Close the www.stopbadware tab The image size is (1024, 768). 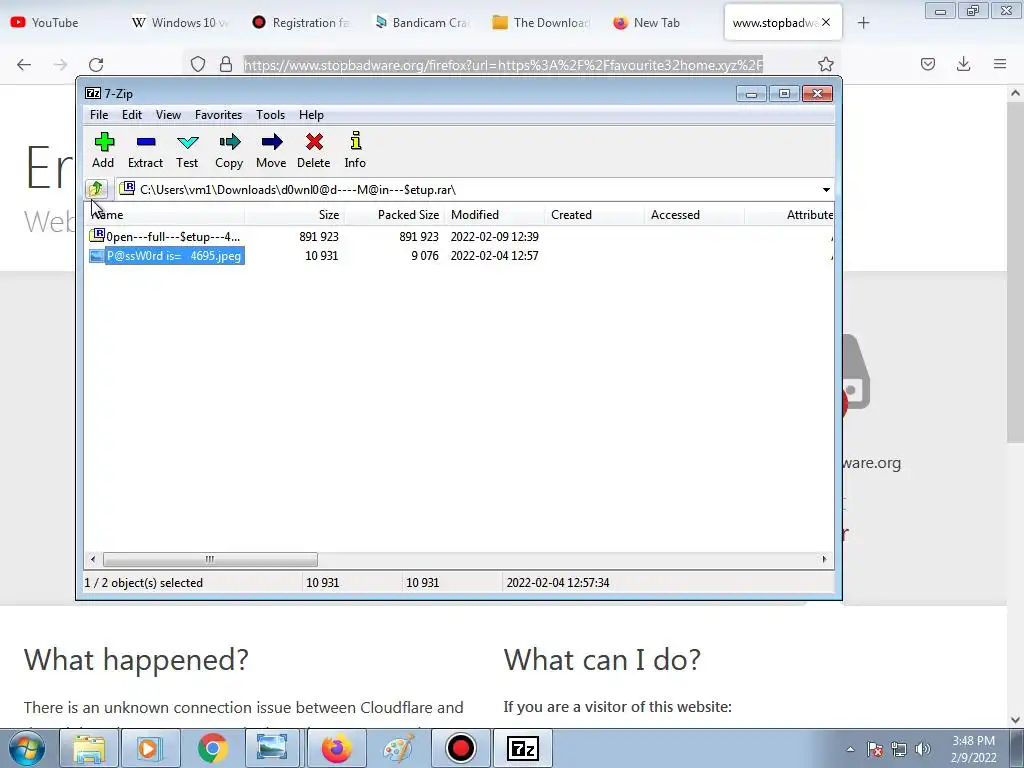(826, 22)
